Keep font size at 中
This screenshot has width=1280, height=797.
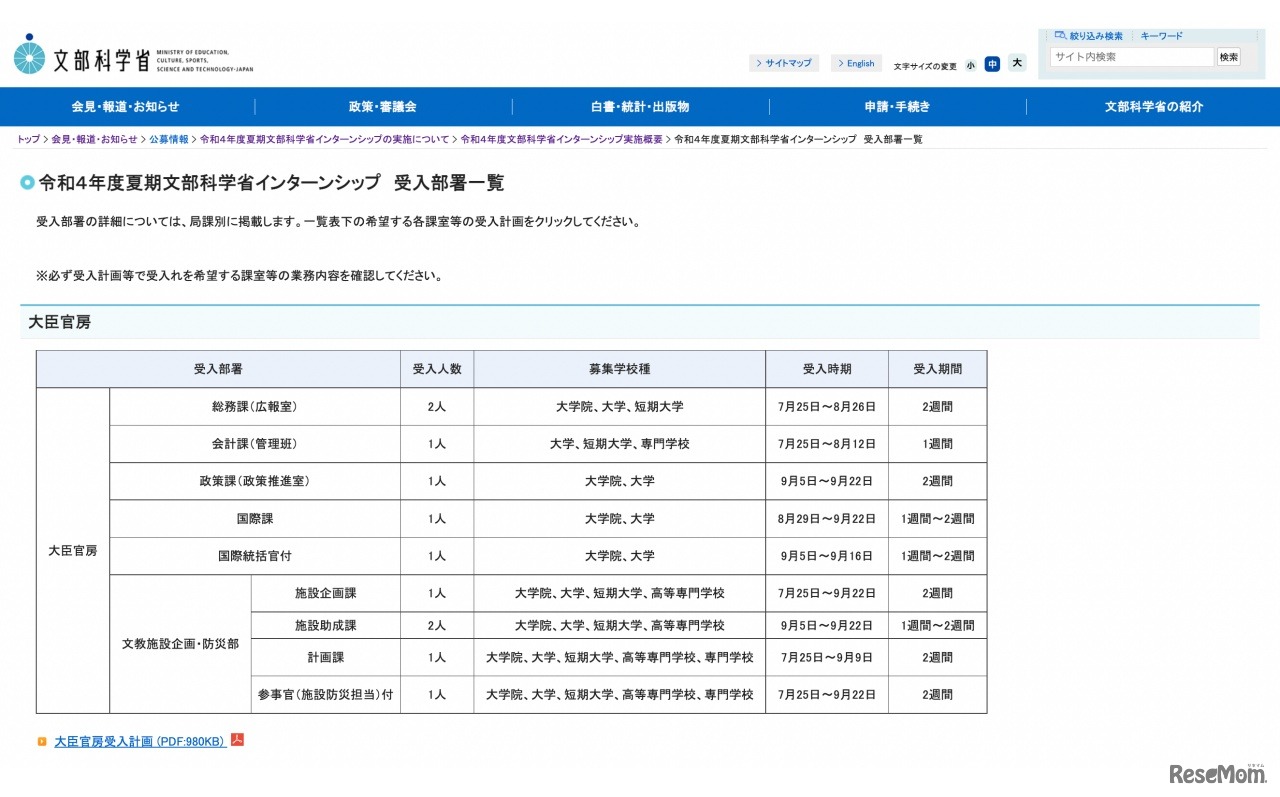[992, 63]
